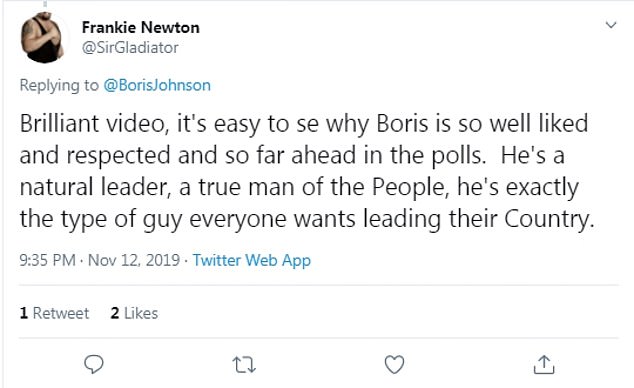634x388 pixels.
Task: Like the tweet with the heart icon
Action: pyautogui.click(x=394, y=365)
